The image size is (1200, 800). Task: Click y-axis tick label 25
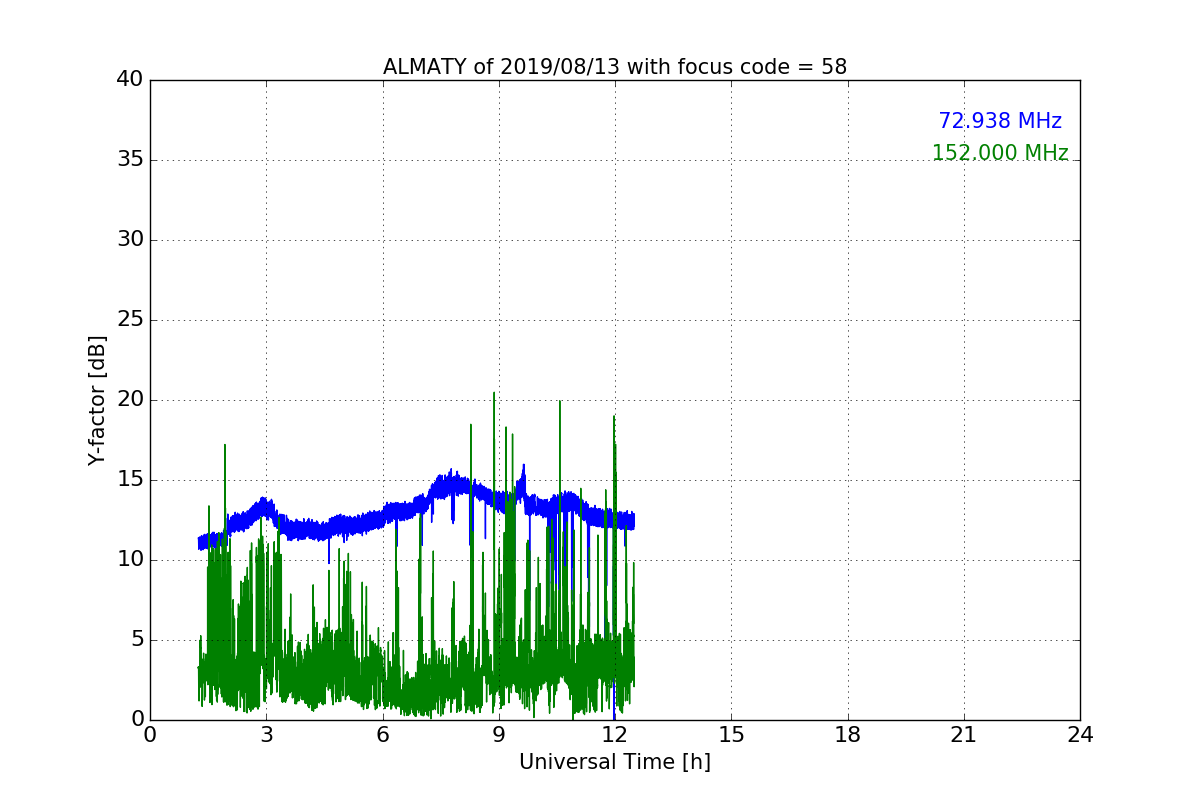coord(130,320)
